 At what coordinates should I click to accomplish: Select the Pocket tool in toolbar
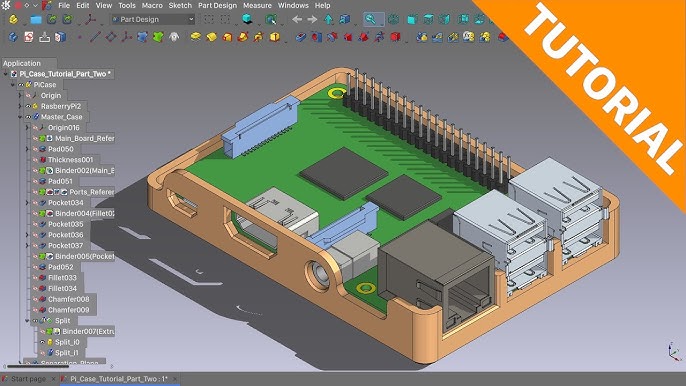(x=300, y=37)
